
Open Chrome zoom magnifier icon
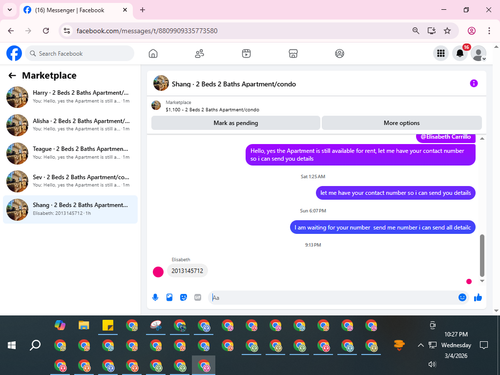pyautogui.click(x=415, y=31)
